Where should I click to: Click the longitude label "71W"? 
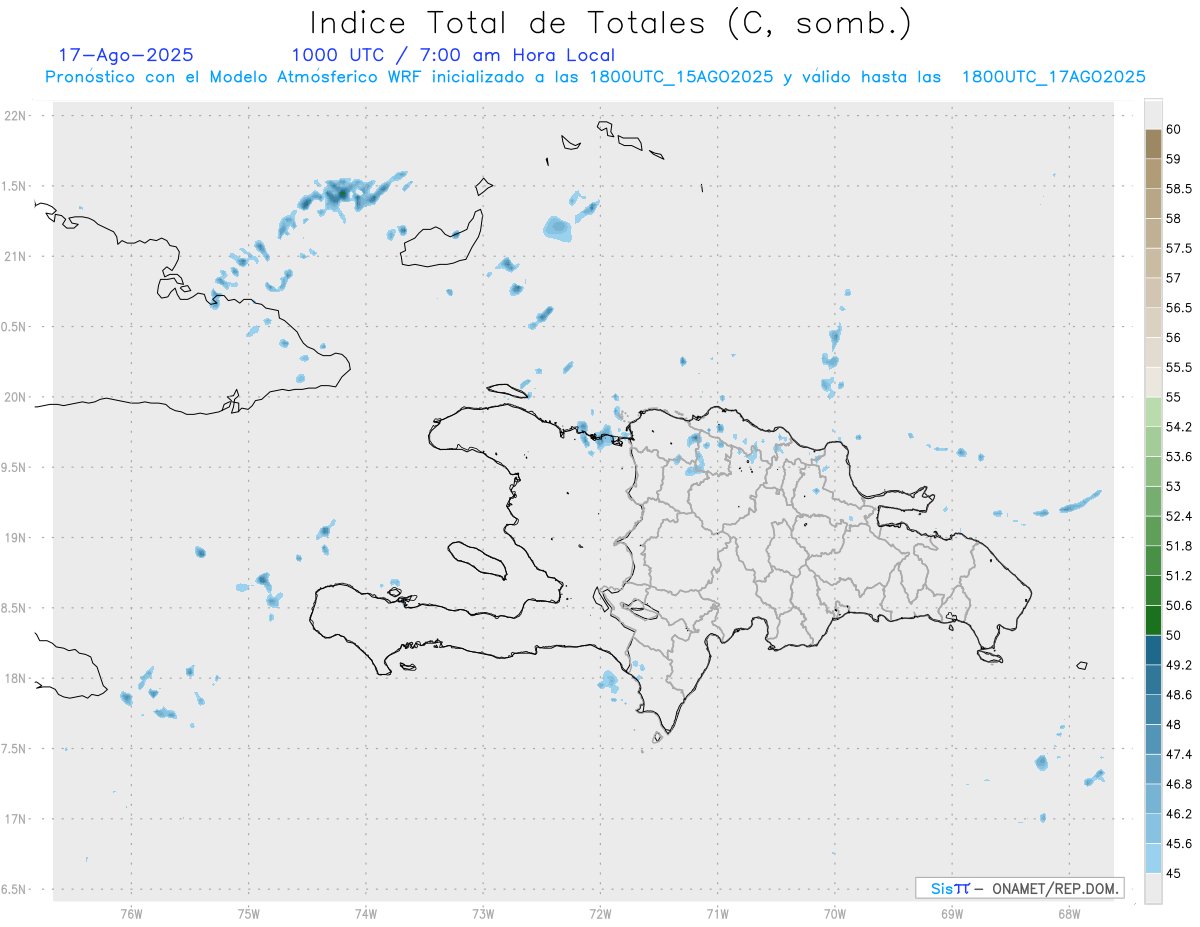pyautogui.click(x=717, y=914)
